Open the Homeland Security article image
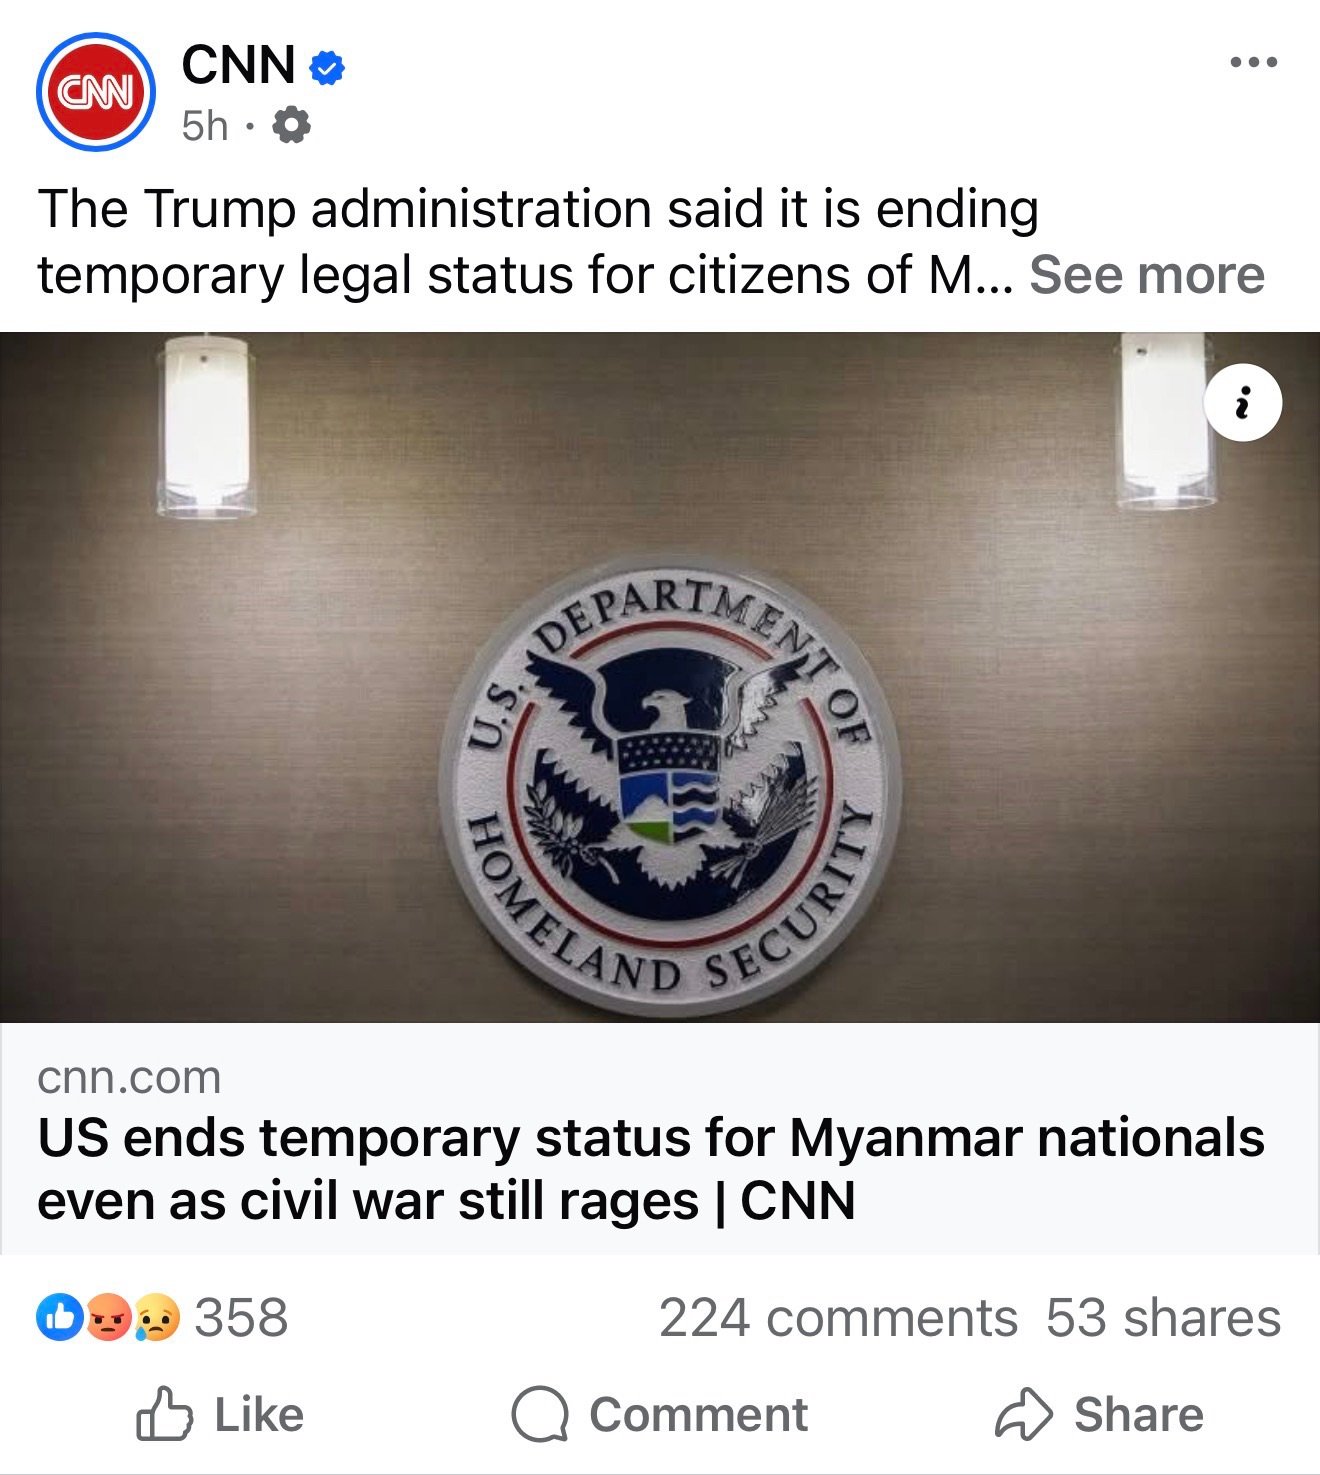Screen dimensions: 1320x1475 click(660, 677)
